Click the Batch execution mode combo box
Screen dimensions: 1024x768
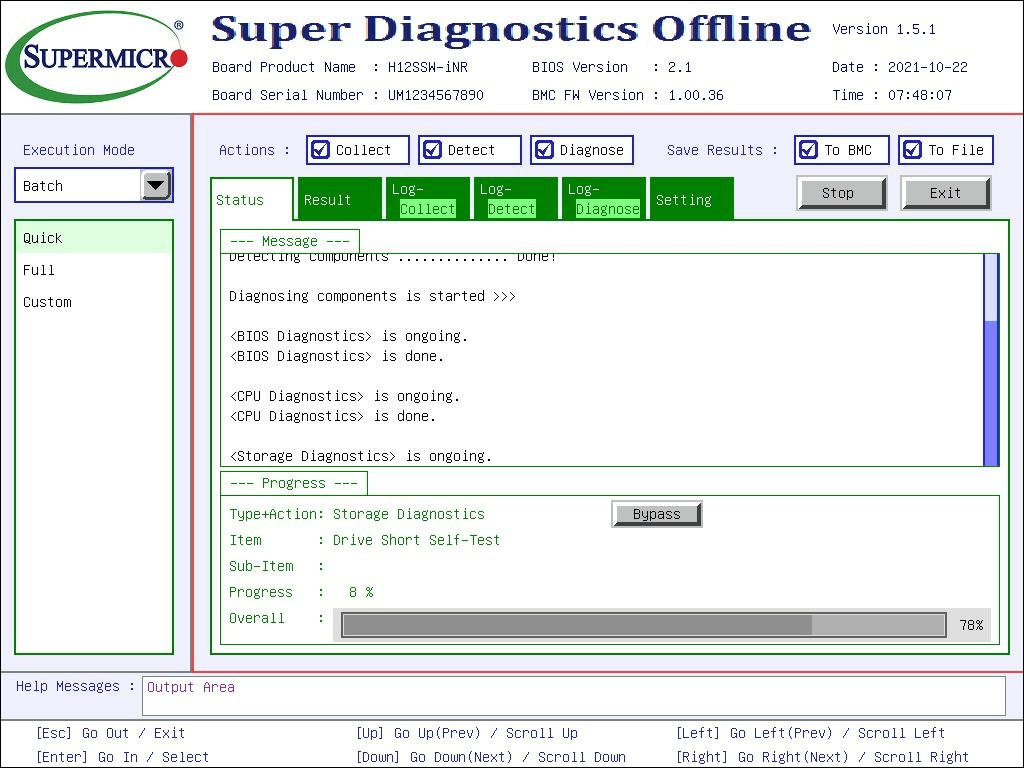[78, 186]
